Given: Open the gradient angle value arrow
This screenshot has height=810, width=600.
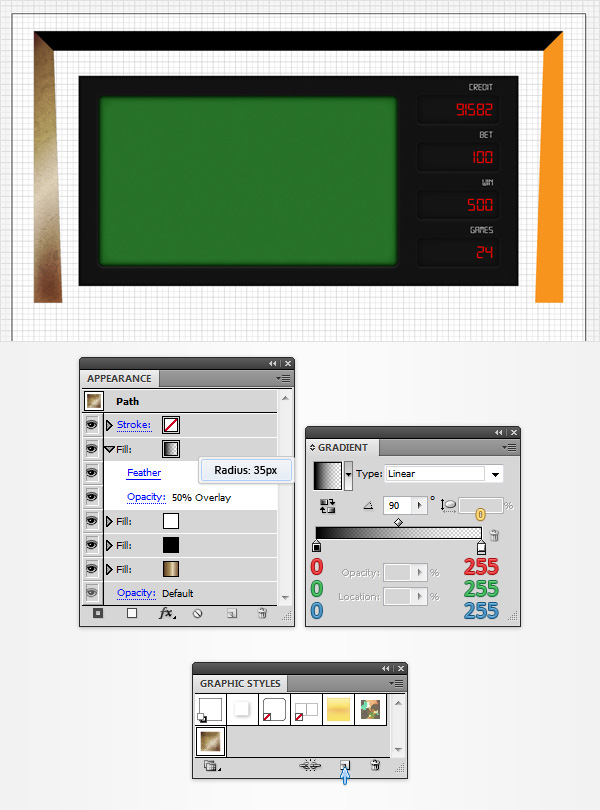Looking at the screenshot, I should (419, 506).
